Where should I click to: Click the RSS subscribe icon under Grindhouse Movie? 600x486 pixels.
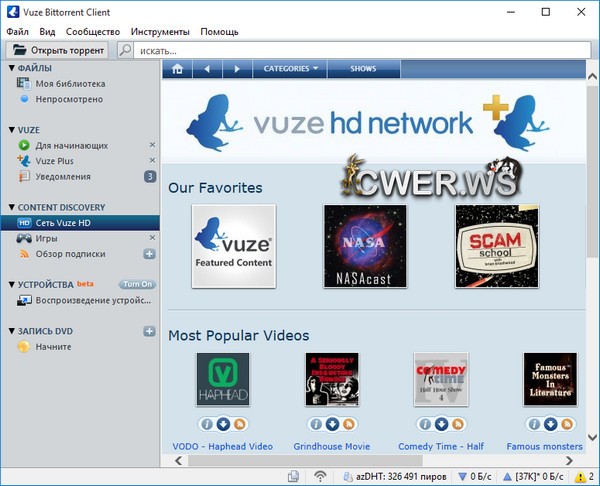[348, 424]
